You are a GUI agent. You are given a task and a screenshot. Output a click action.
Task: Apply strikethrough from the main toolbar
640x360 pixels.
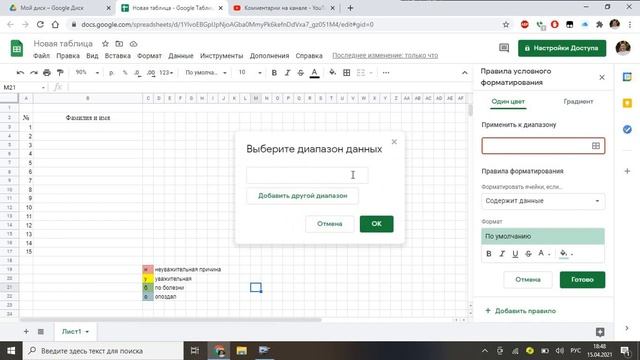pyautogui.click(x=300, y=73)
